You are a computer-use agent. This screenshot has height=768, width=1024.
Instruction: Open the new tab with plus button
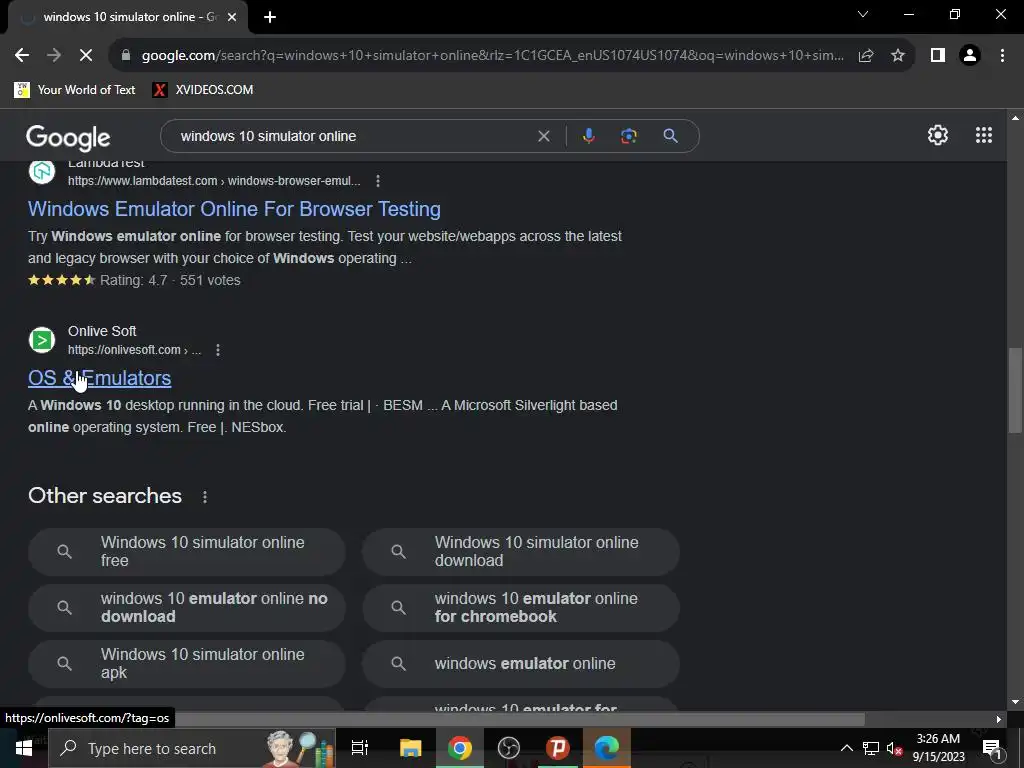pyautogui.click(x=270, y=18)
